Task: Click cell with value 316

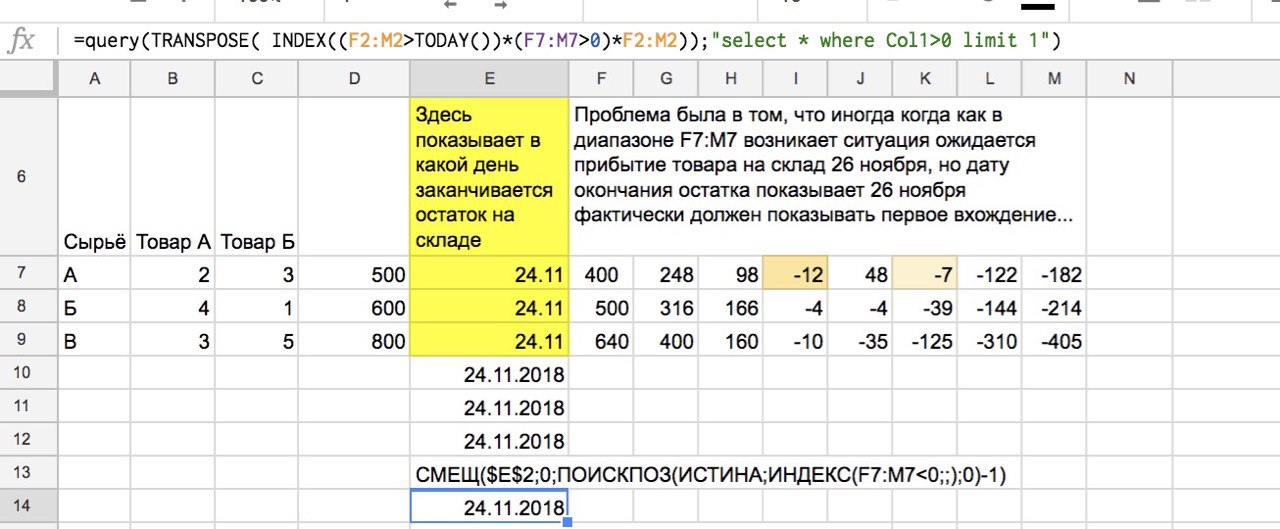Action: [x=665, y=307]
